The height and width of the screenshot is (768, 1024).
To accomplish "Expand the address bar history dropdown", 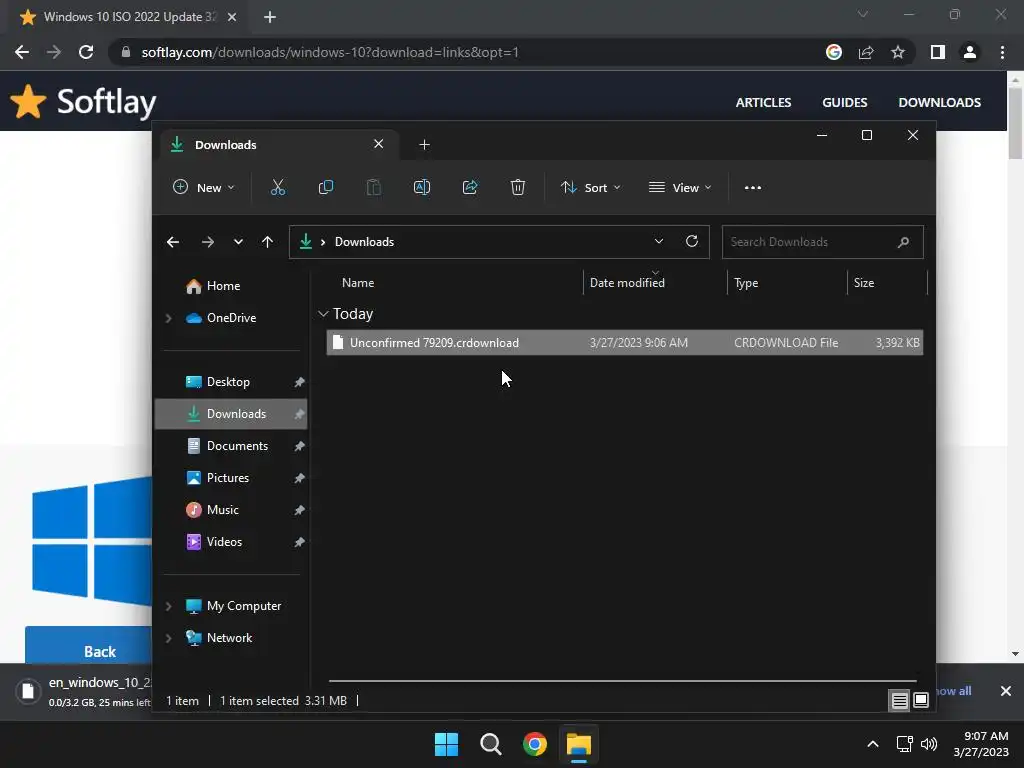I will tap(659, 241).
